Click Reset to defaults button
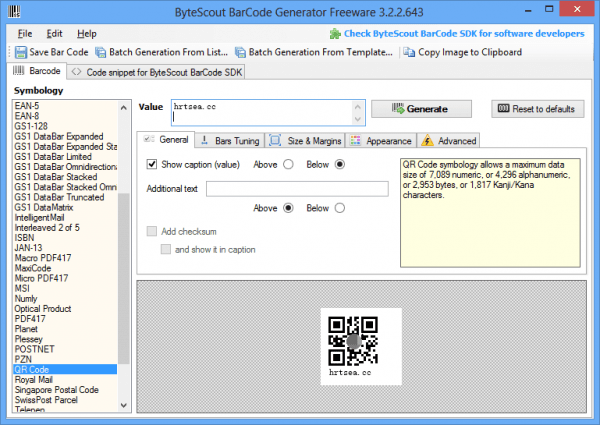 [538, 109]
